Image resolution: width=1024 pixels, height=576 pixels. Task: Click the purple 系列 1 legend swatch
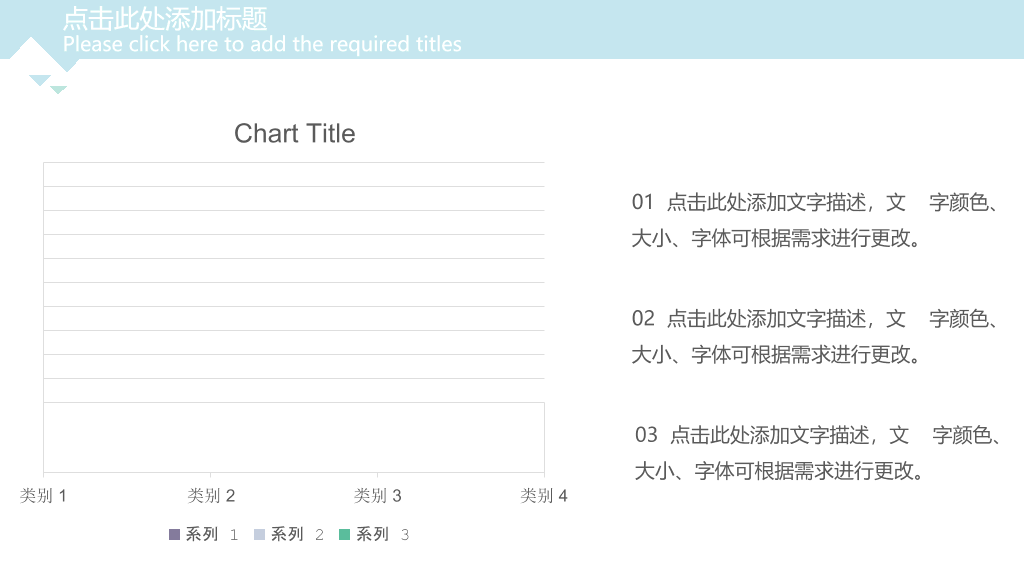click(174, 534)
